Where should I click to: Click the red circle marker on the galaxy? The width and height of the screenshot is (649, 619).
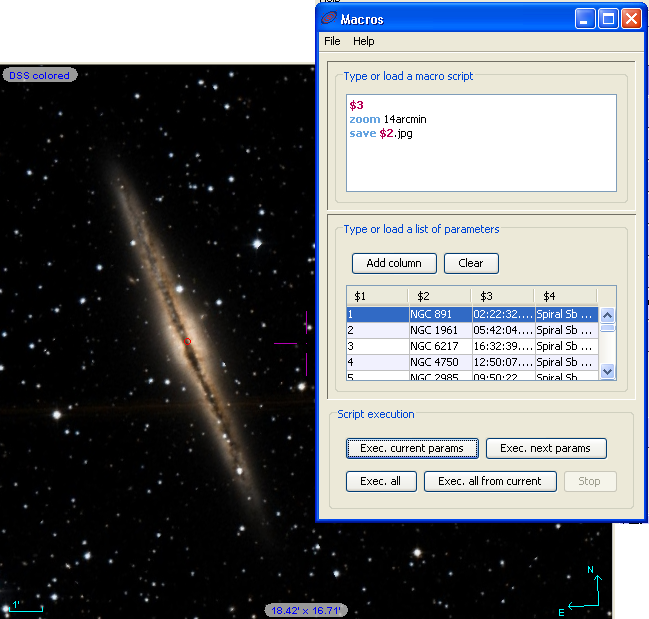(187, 341)
